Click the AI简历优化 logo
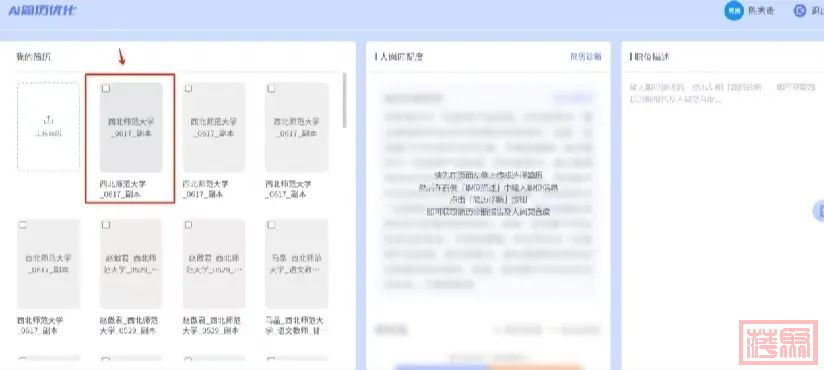824x370 pixels. (x=42, y=10)
